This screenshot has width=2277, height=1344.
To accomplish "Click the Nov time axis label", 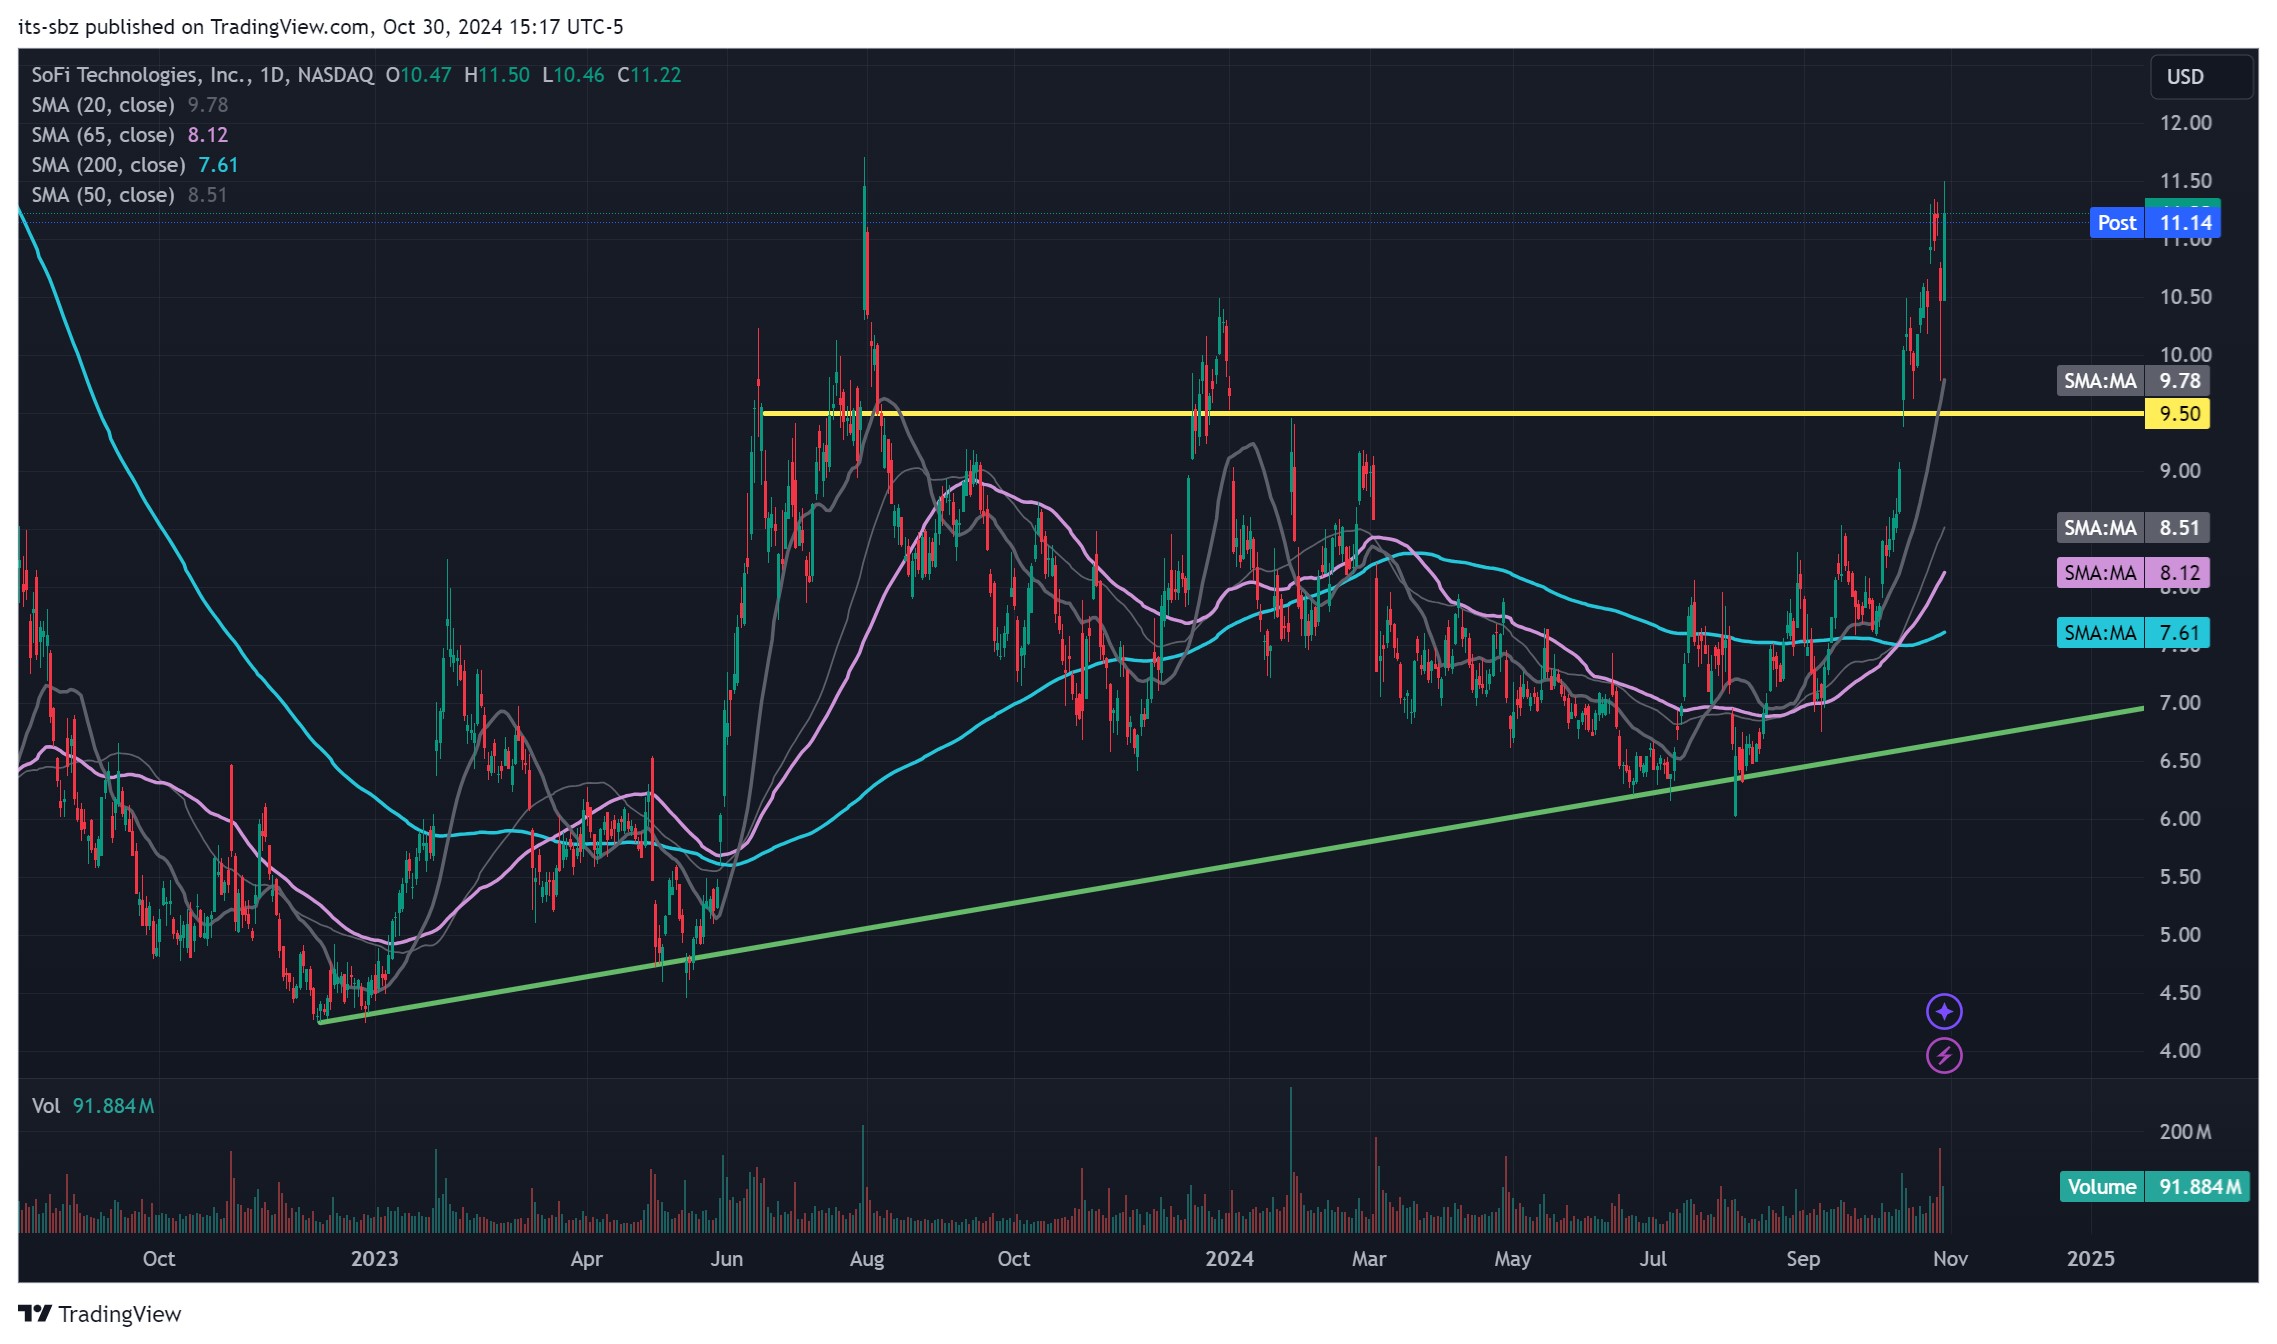I will point(1950,1259).
